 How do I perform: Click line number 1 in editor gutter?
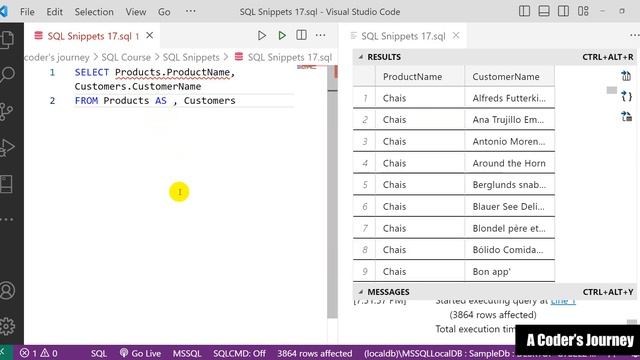[52, 73]
